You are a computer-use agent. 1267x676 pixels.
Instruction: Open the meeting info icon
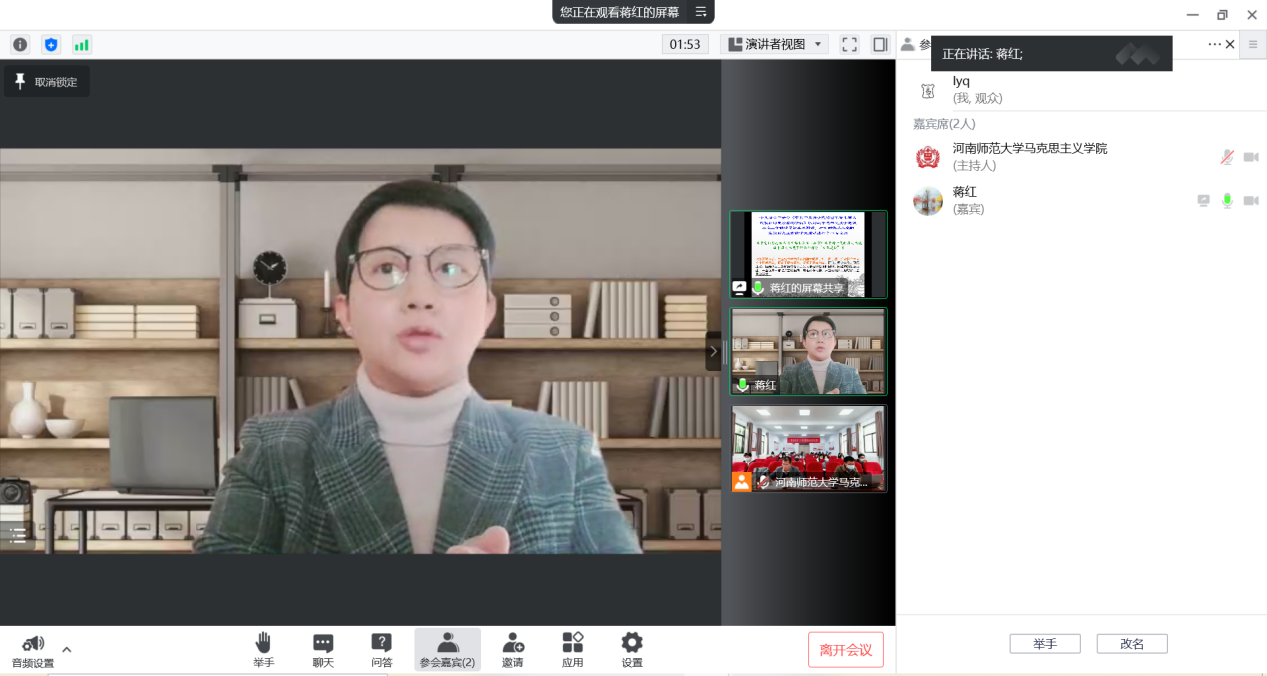[20, 45]
